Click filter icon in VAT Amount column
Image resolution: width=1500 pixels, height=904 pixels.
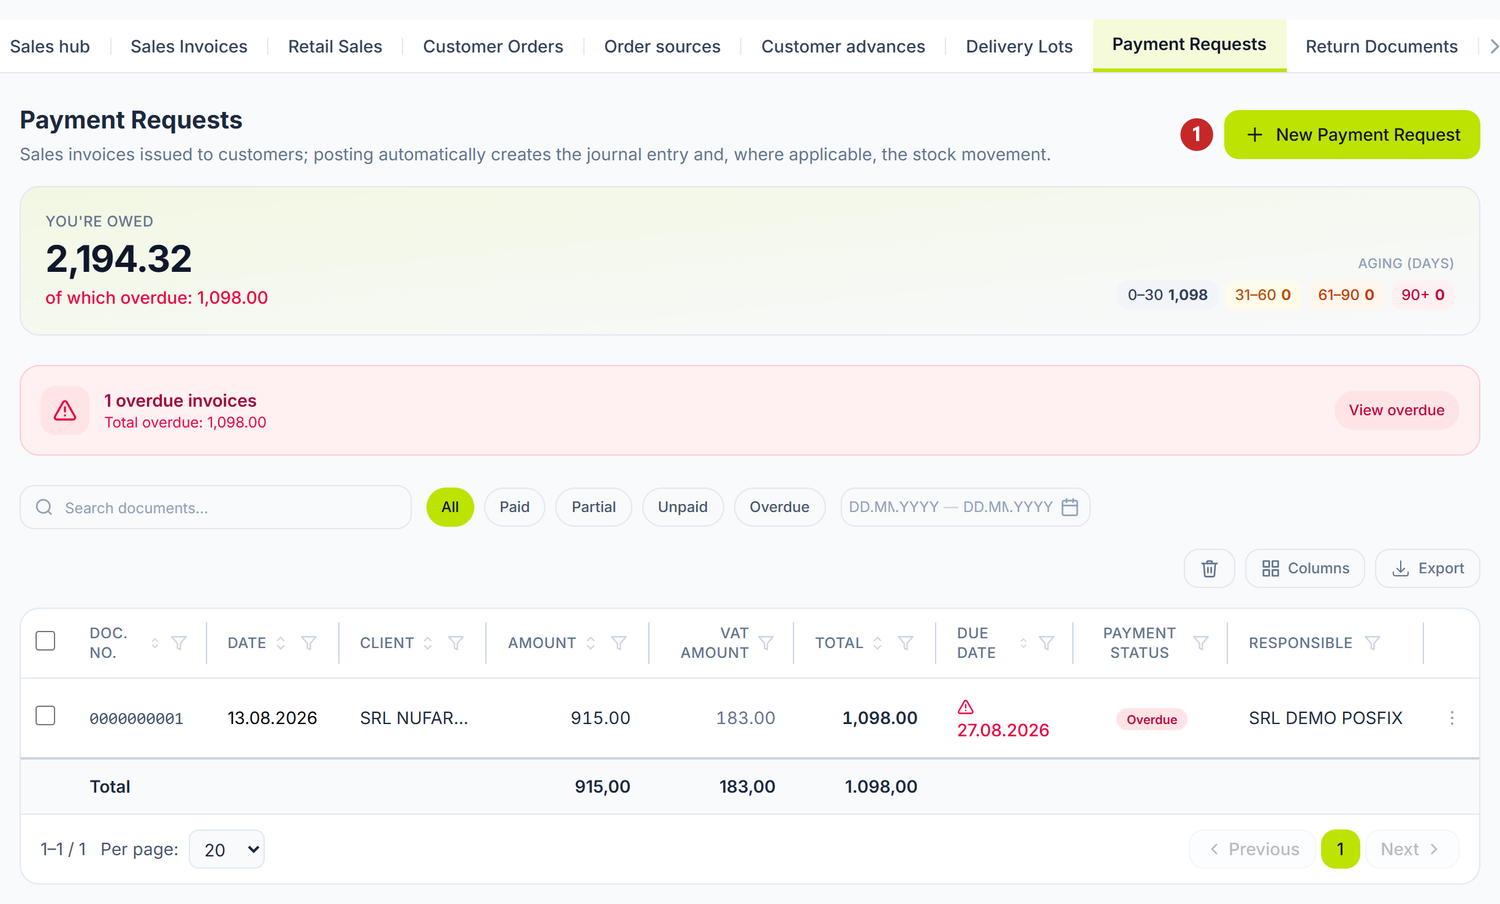pyautogui.click(x=766, y=643)
